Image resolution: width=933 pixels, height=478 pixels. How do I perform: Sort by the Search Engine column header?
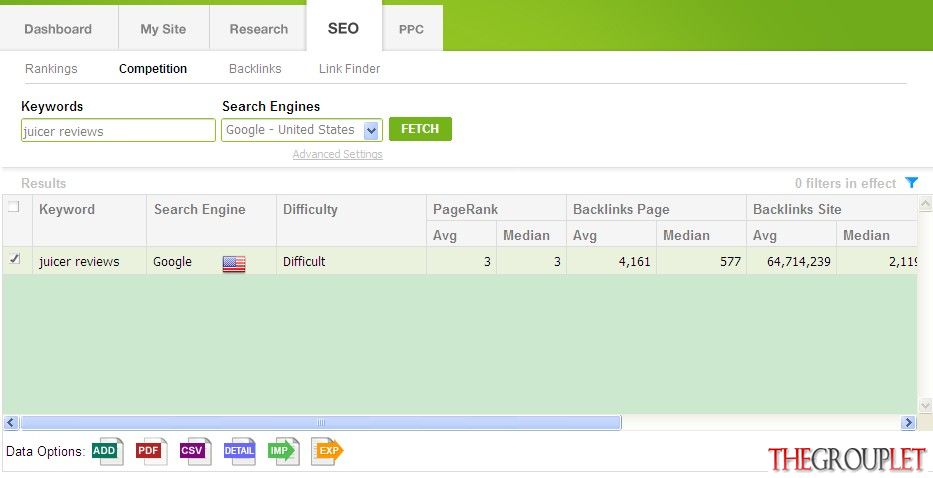pyautogui.click(x=211, y=220)
